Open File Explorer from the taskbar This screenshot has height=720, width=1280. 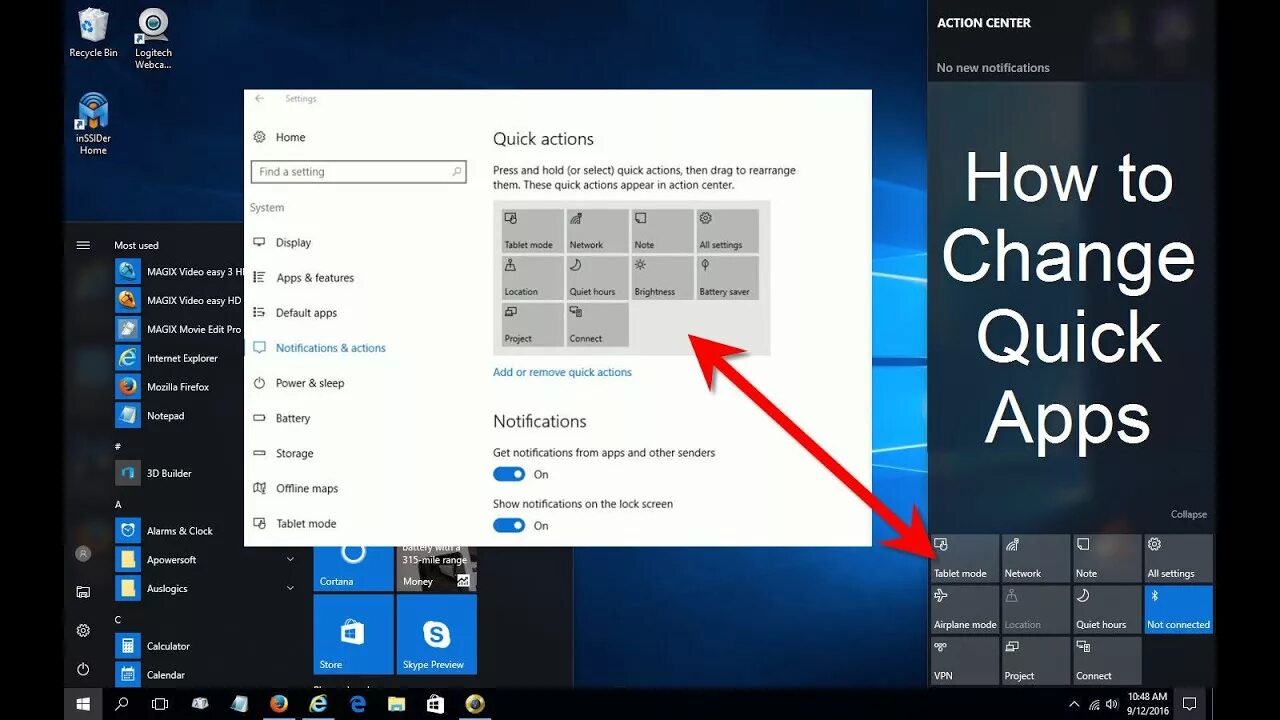pyautogui.click(x=396, y=704)
